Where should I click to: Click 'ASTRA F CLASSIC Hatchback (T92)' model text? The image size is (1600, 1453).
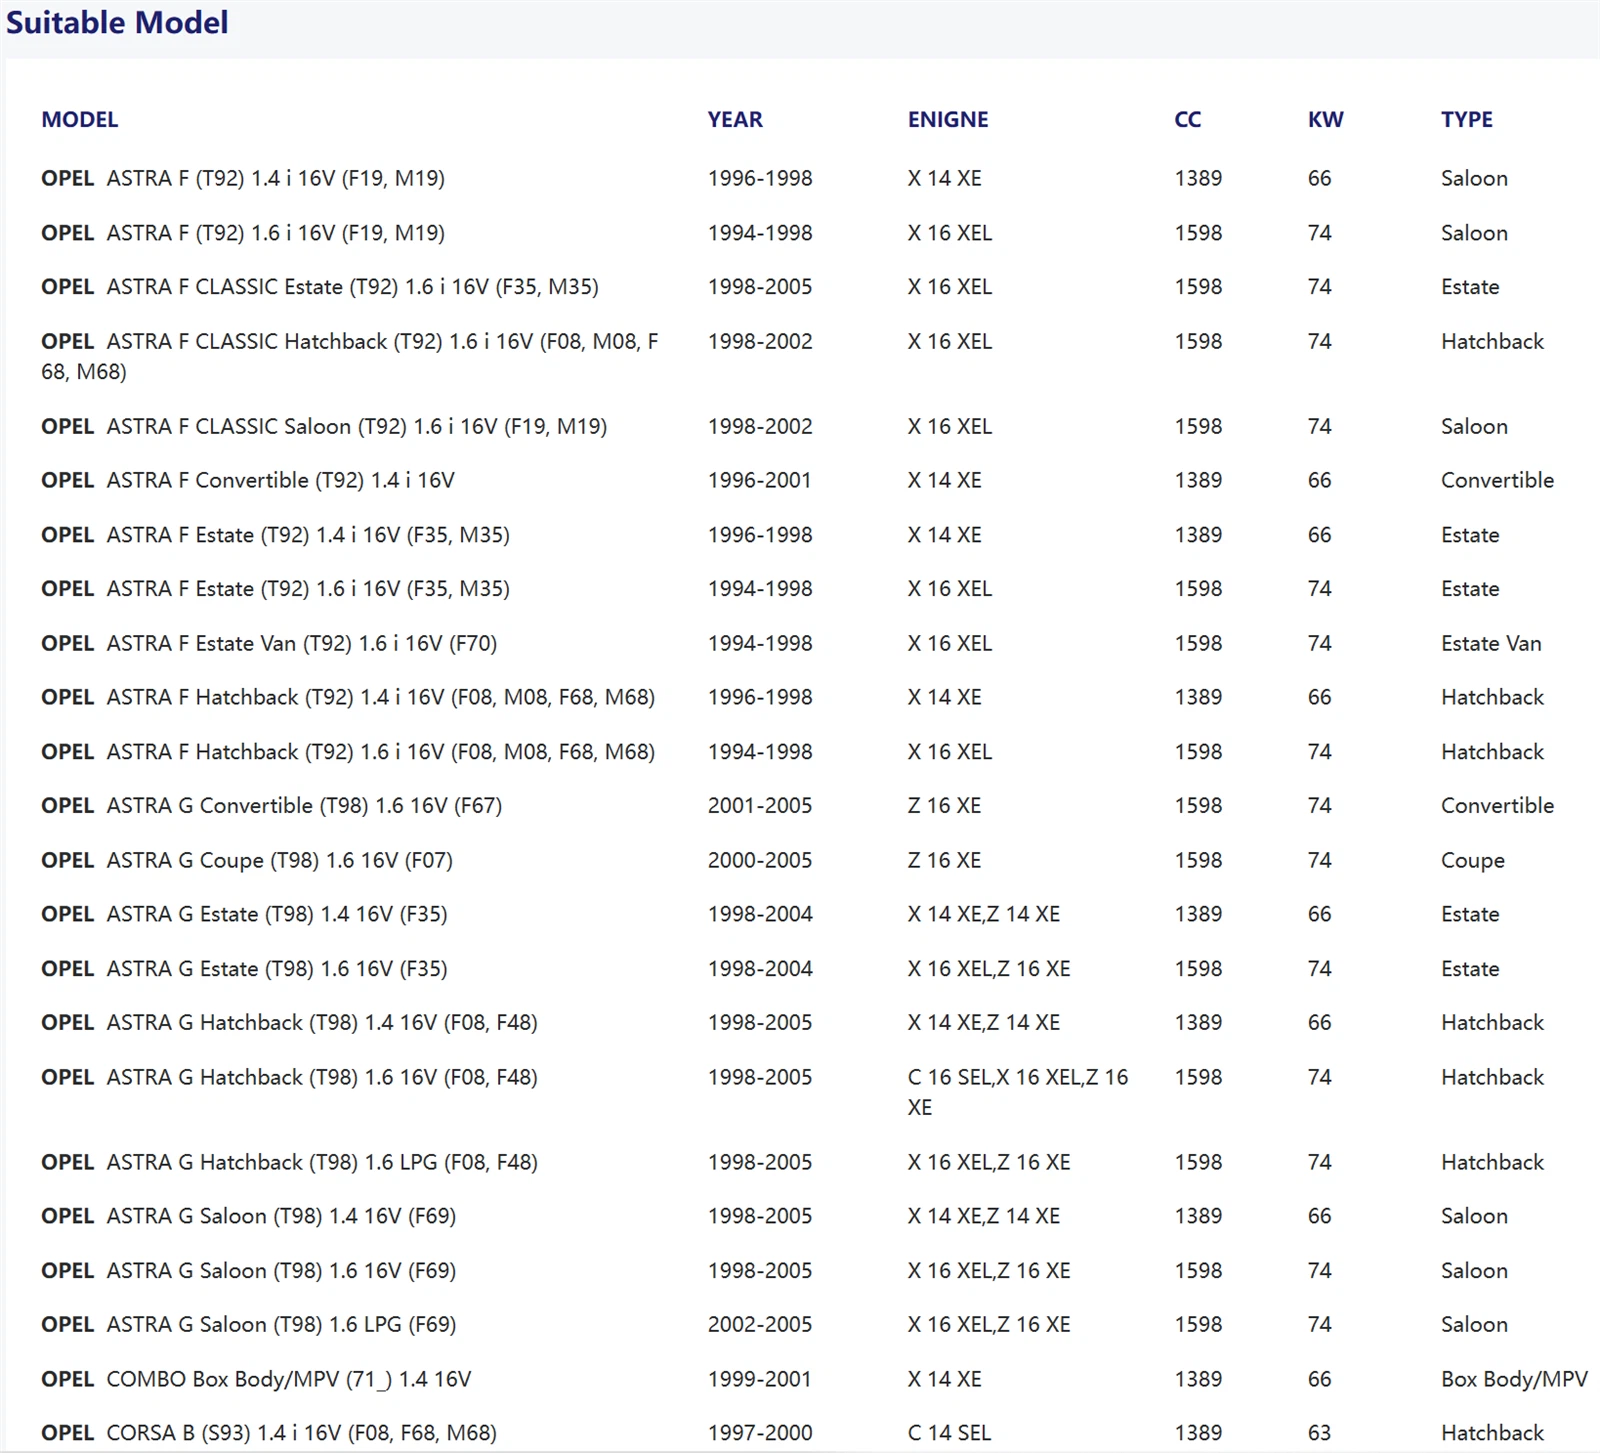pos(350,356)
